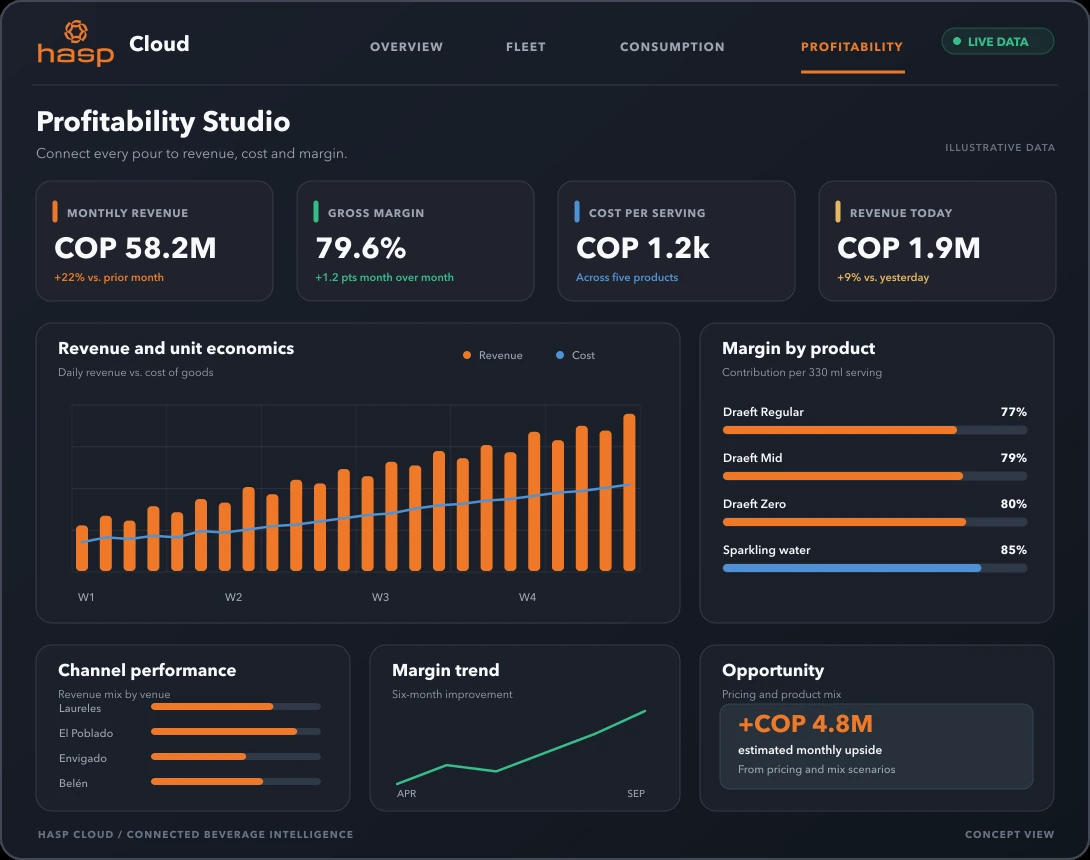Click the "80%" Draeft Zero value
1090x860 pixels.
tap(1014, 503)
